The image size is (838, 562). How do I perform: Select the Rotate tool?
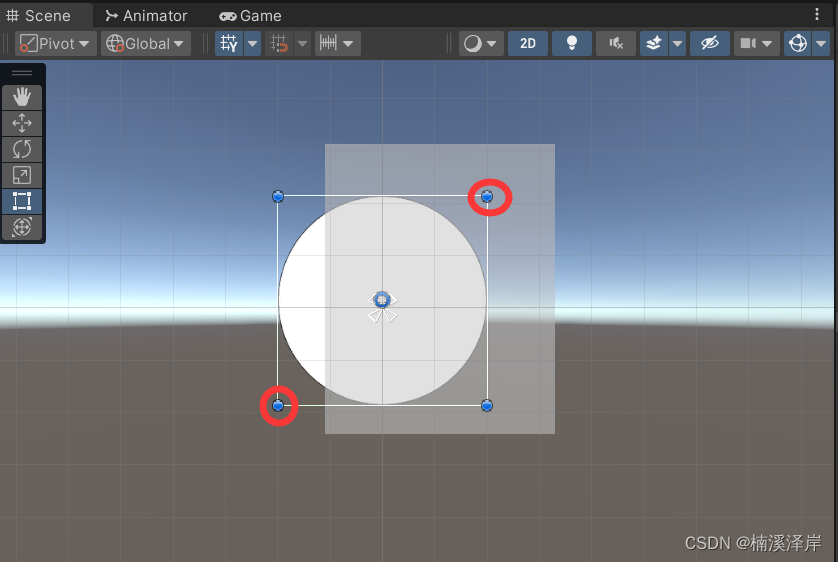pyautogui.click(x=22, y=149)
